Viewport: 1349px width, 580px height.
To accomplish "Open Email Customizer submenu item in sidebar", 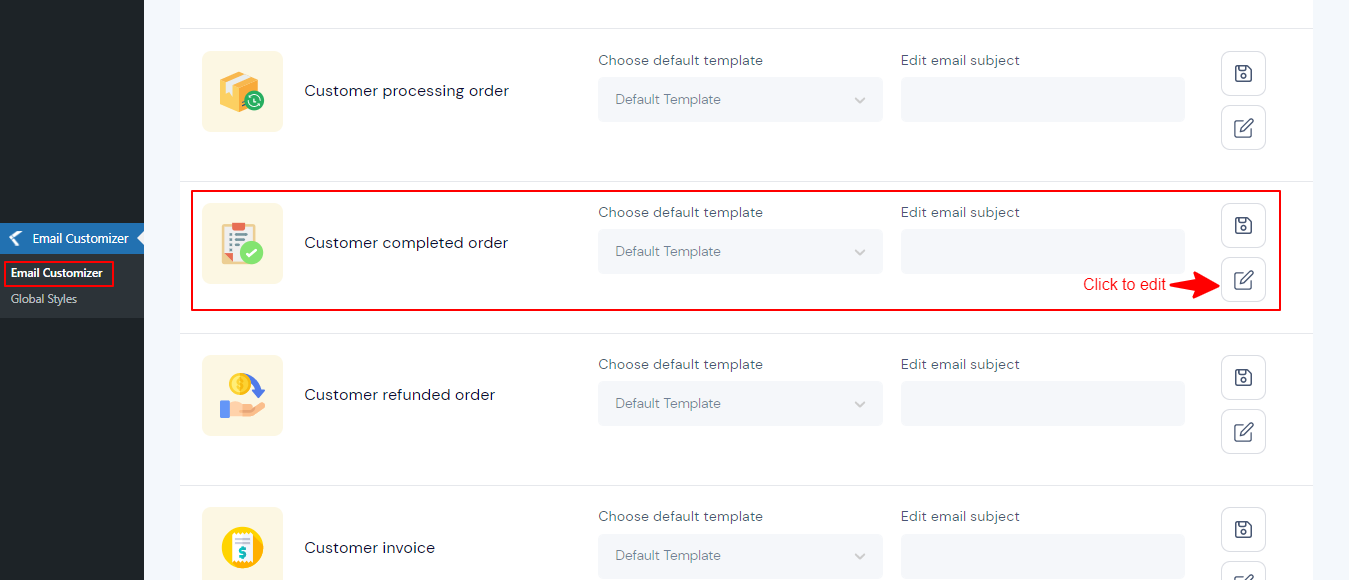I will pos(57,273).
